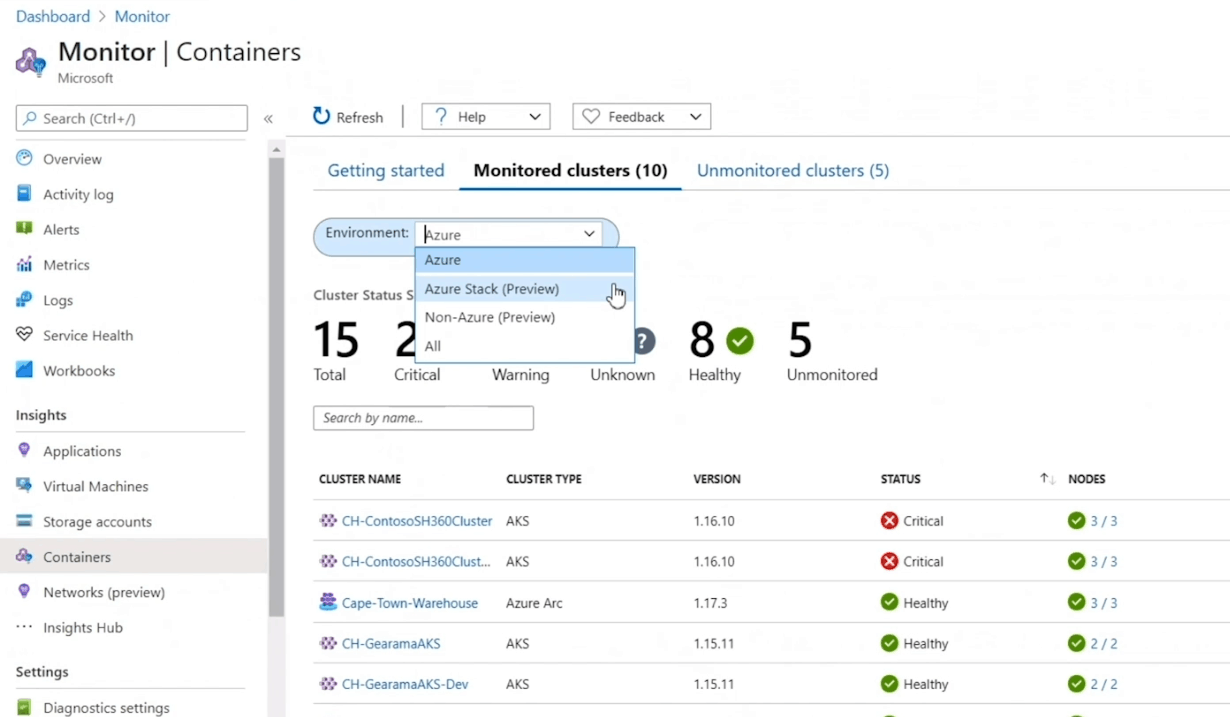
Task: Click the Cape-Town-Warehouse Azure Arc icon
Action: click(328, 602)
